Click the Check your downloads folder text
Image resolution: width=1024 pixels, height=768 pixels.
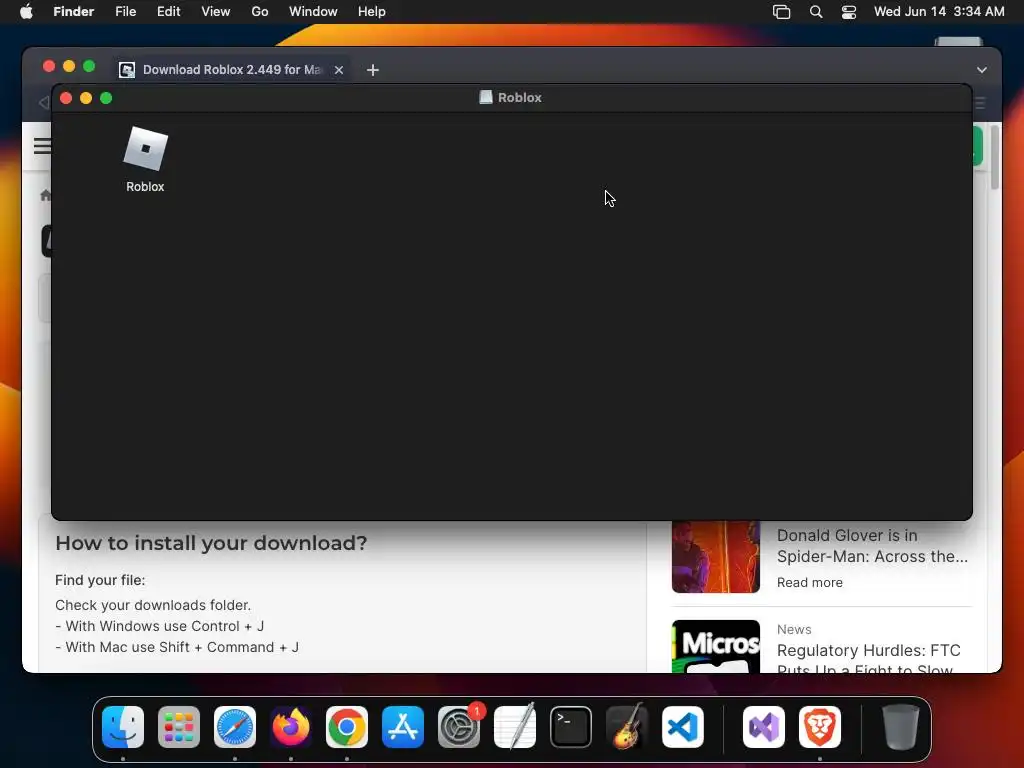click(x=153, y=605)
